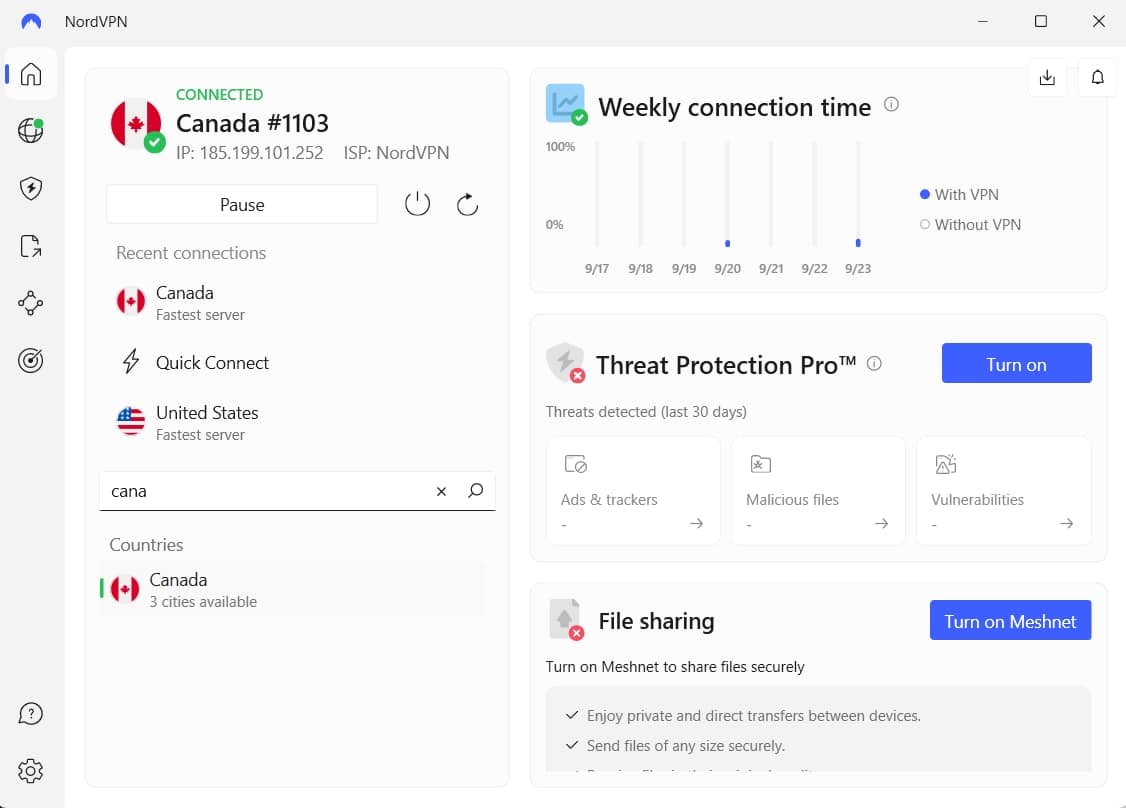
Task: Turn on Threat Protection Pro
Action: coord(1016,363)
